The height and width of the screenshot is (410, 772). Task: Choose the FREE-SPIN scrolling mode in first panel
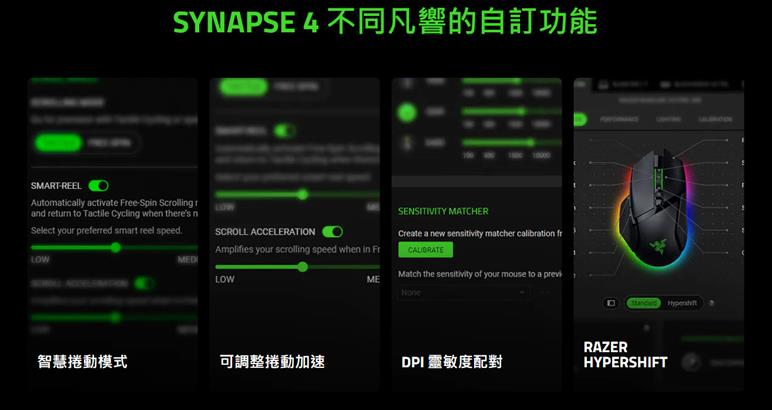[107, 143]
